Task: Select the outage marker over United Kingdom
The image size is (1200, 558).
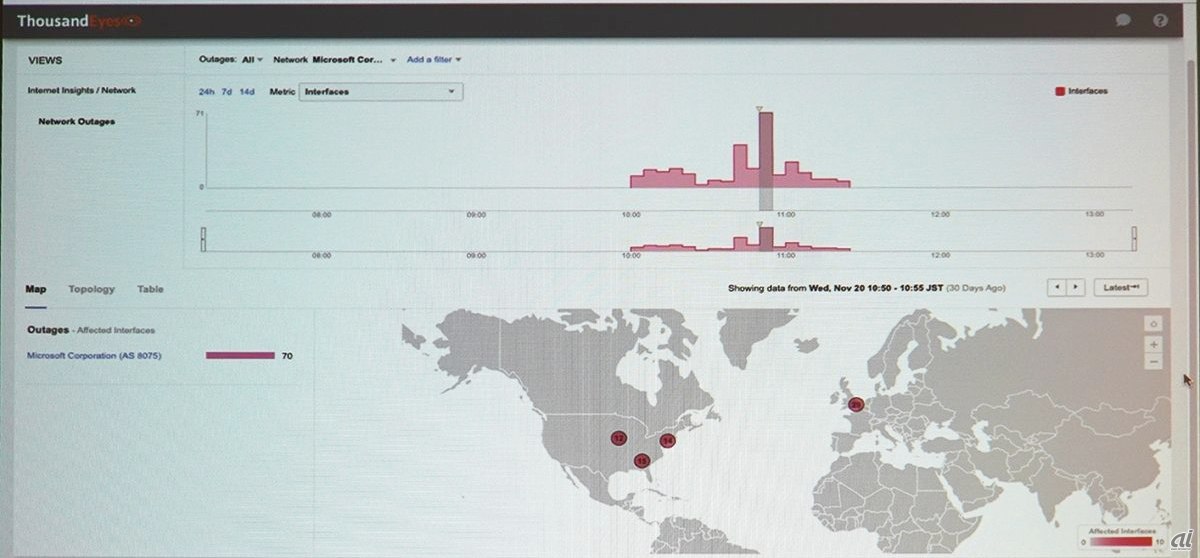Action: pyautogui.click(x=855, y=404)
